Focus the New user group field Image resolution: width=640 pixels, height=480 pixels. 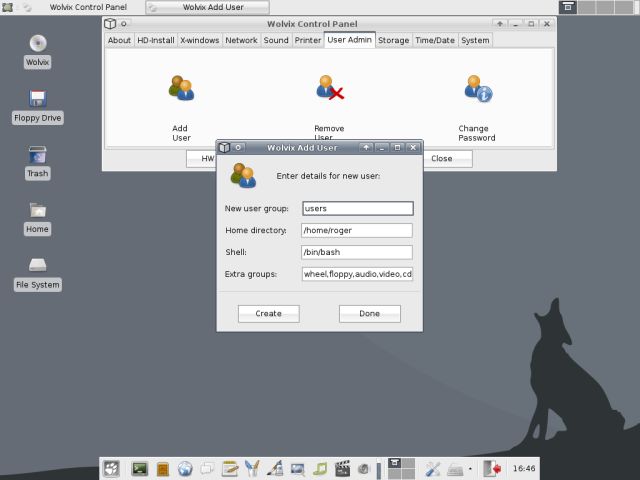[x=358, y=208]
